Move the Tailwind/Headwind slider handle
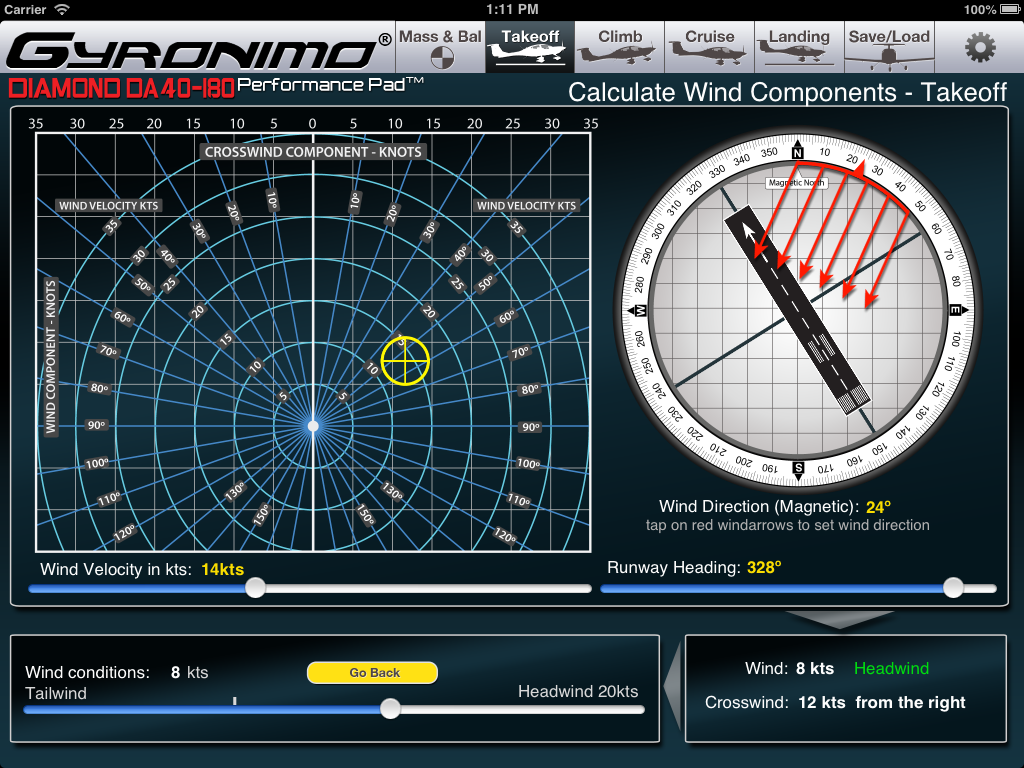Image resolution: width=1024 pixels, height=768 pixels. click(x=391, y=709)
